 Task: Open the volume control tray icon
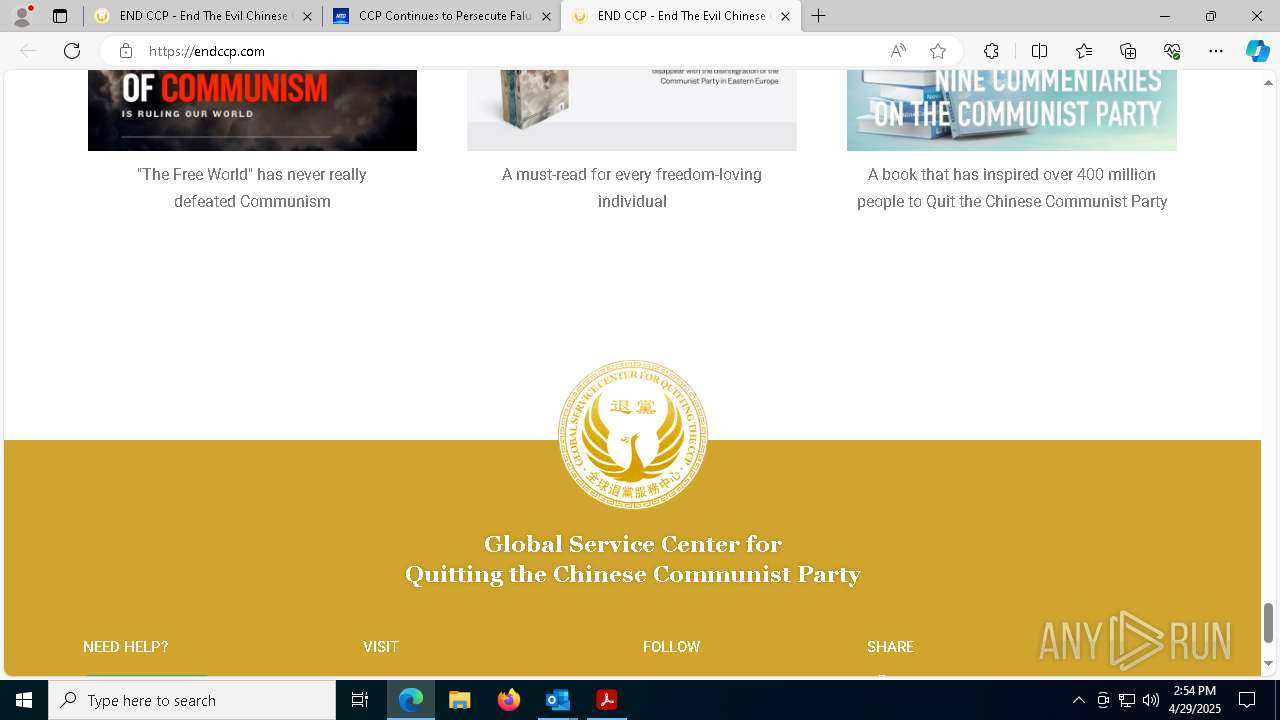[1151, 700]
